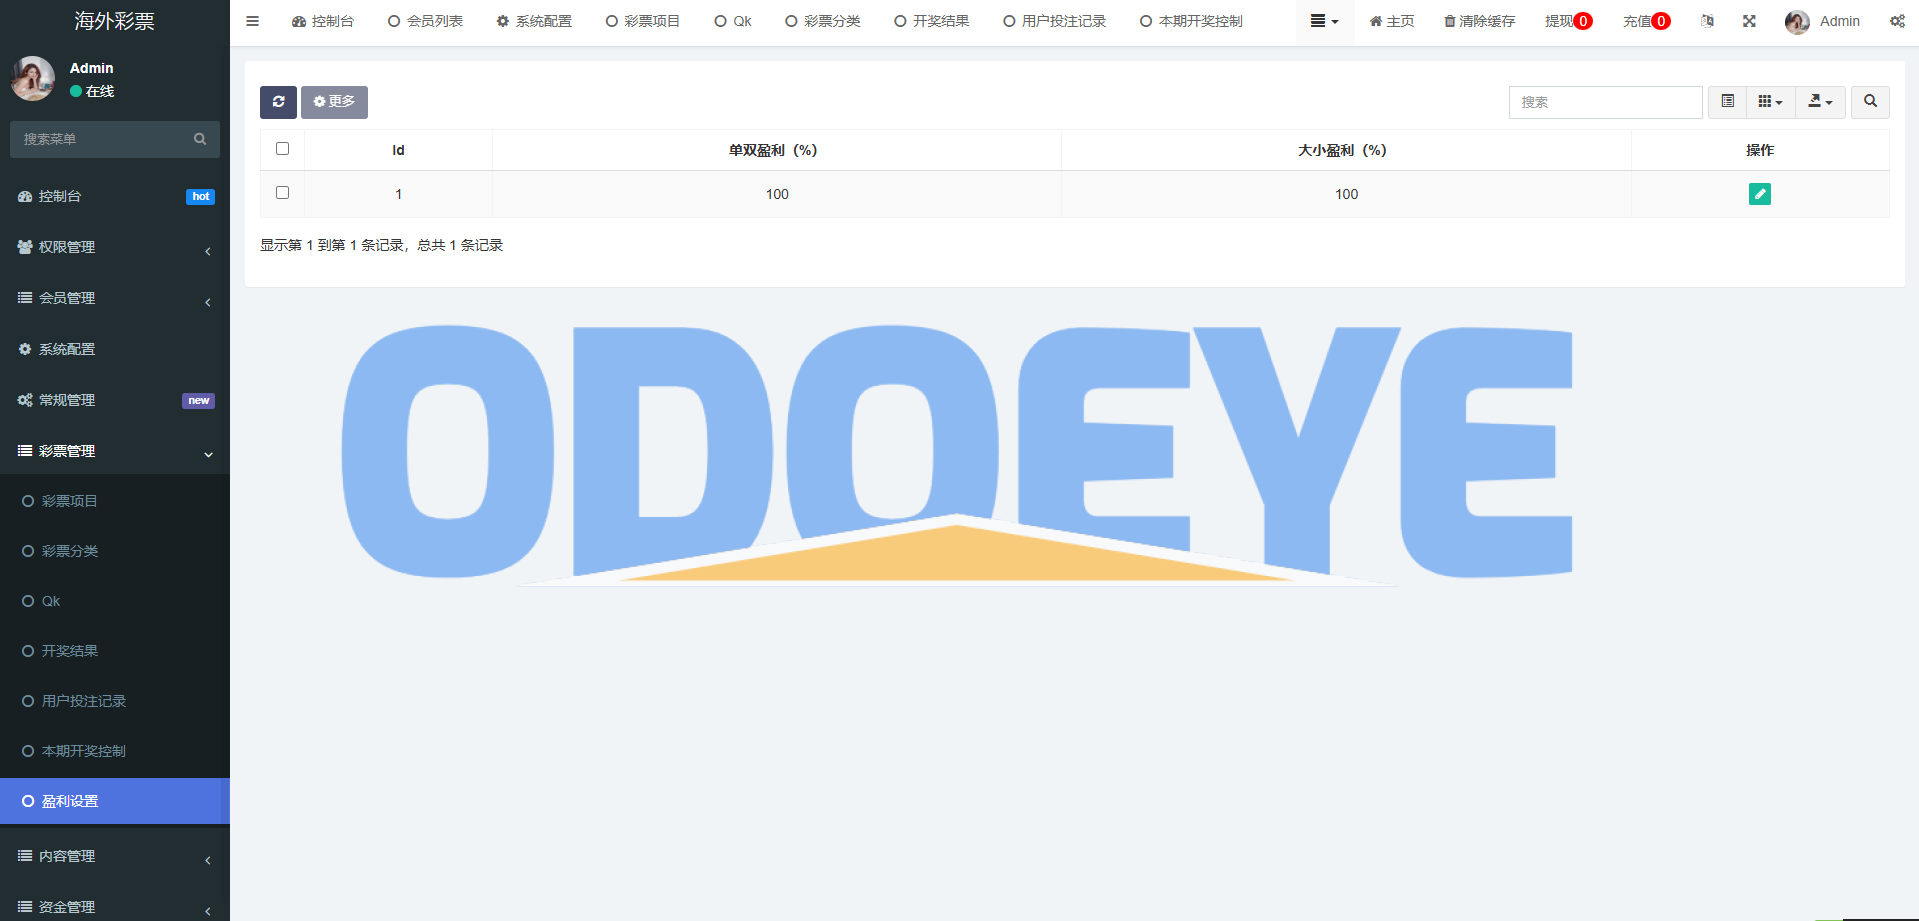Image resolution: width=1919 pixels, height=921 pixels.
Task: Click the 更多 button
Action: tap(334, 102)
